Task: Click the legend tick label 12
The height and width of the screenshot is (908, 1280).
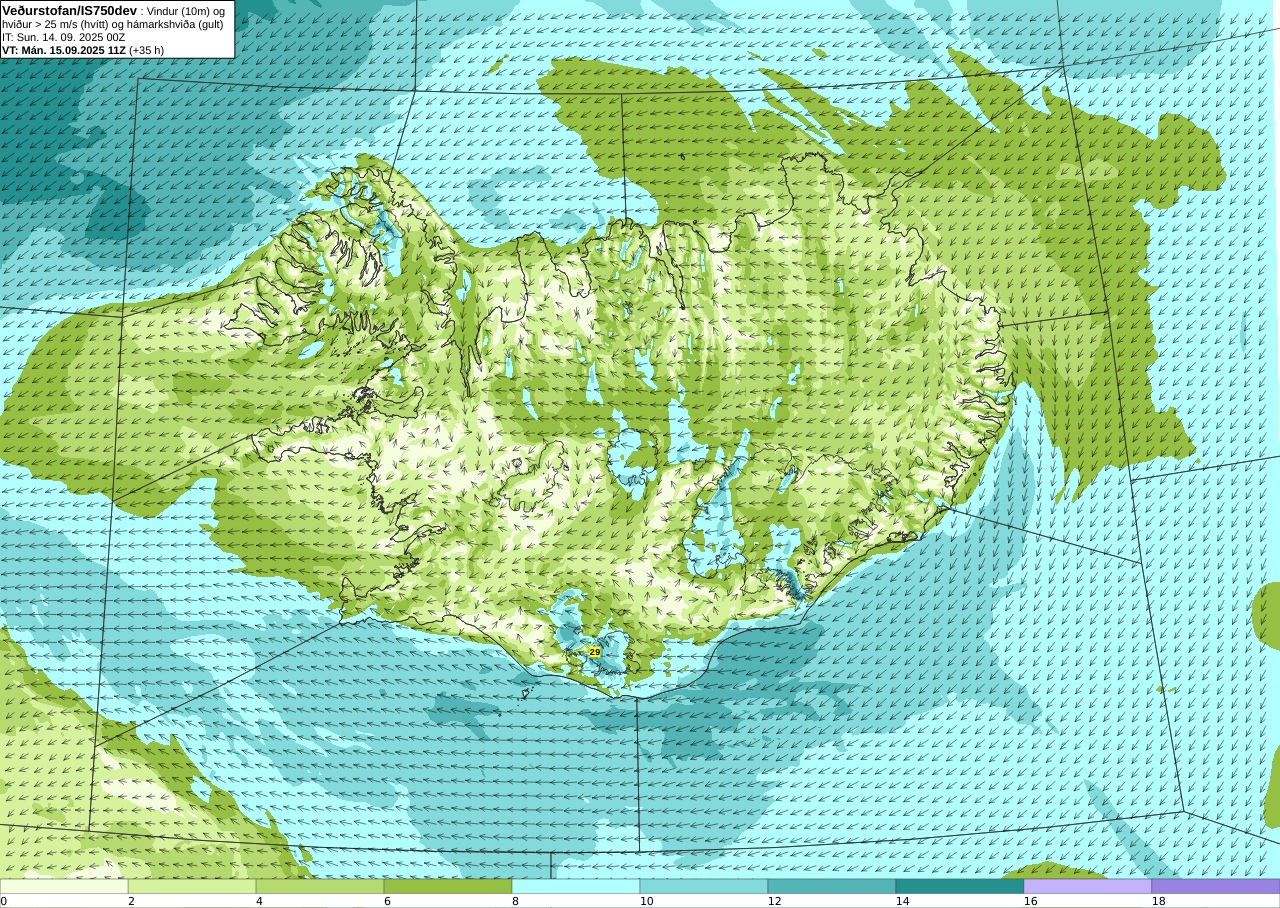Action: click(774, 901)
